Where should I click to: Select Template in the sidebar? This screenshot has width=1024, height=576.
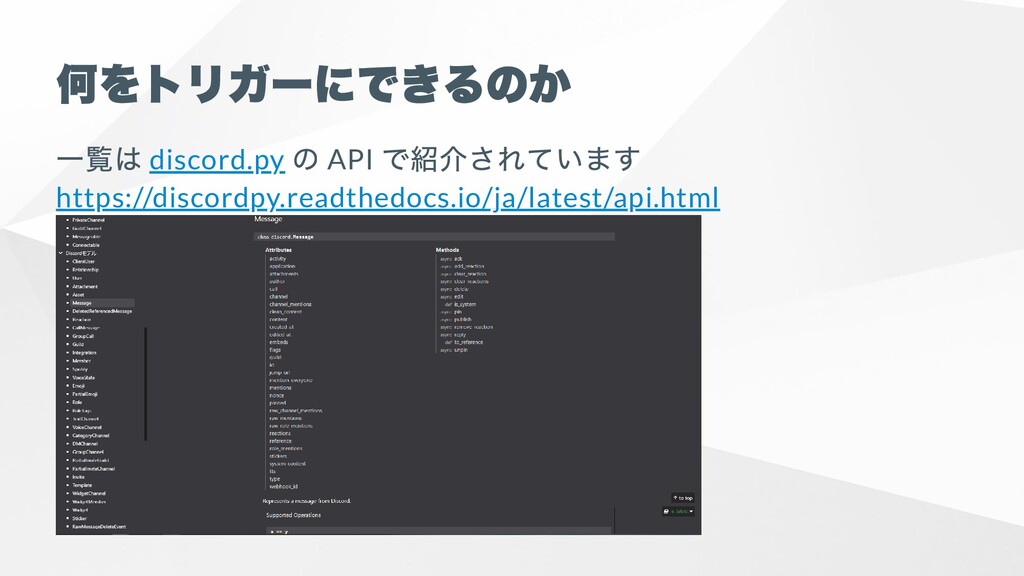82,485
